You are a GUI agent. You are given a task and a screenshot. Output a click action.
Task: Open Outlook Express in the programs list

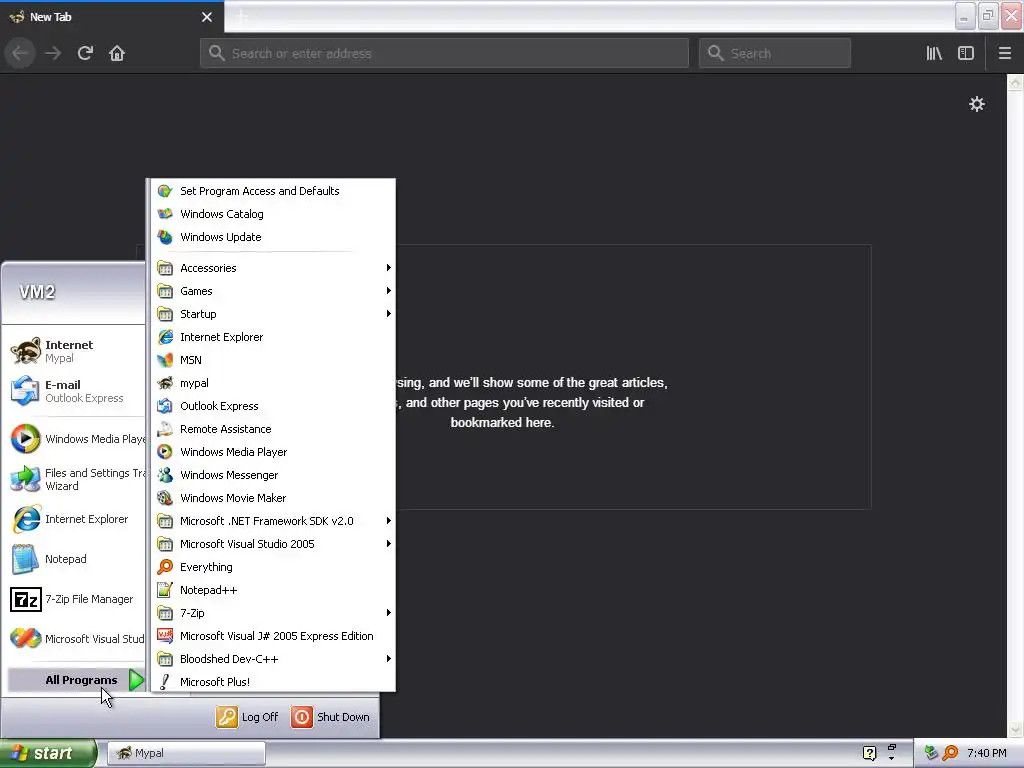click(x=273, y=406)
